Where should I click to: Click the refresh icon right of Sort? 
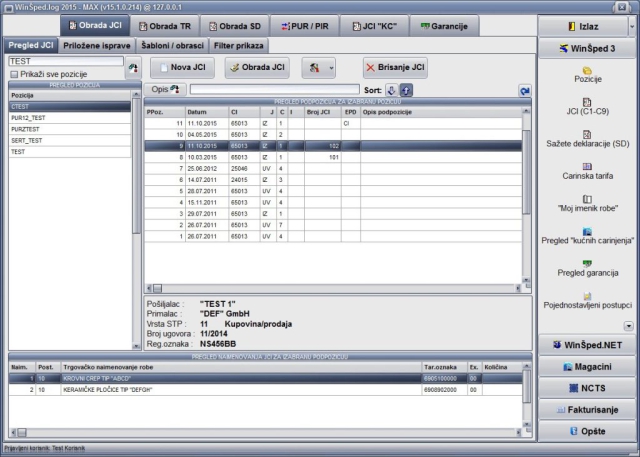pyautogui.click(x=525, y=91)
